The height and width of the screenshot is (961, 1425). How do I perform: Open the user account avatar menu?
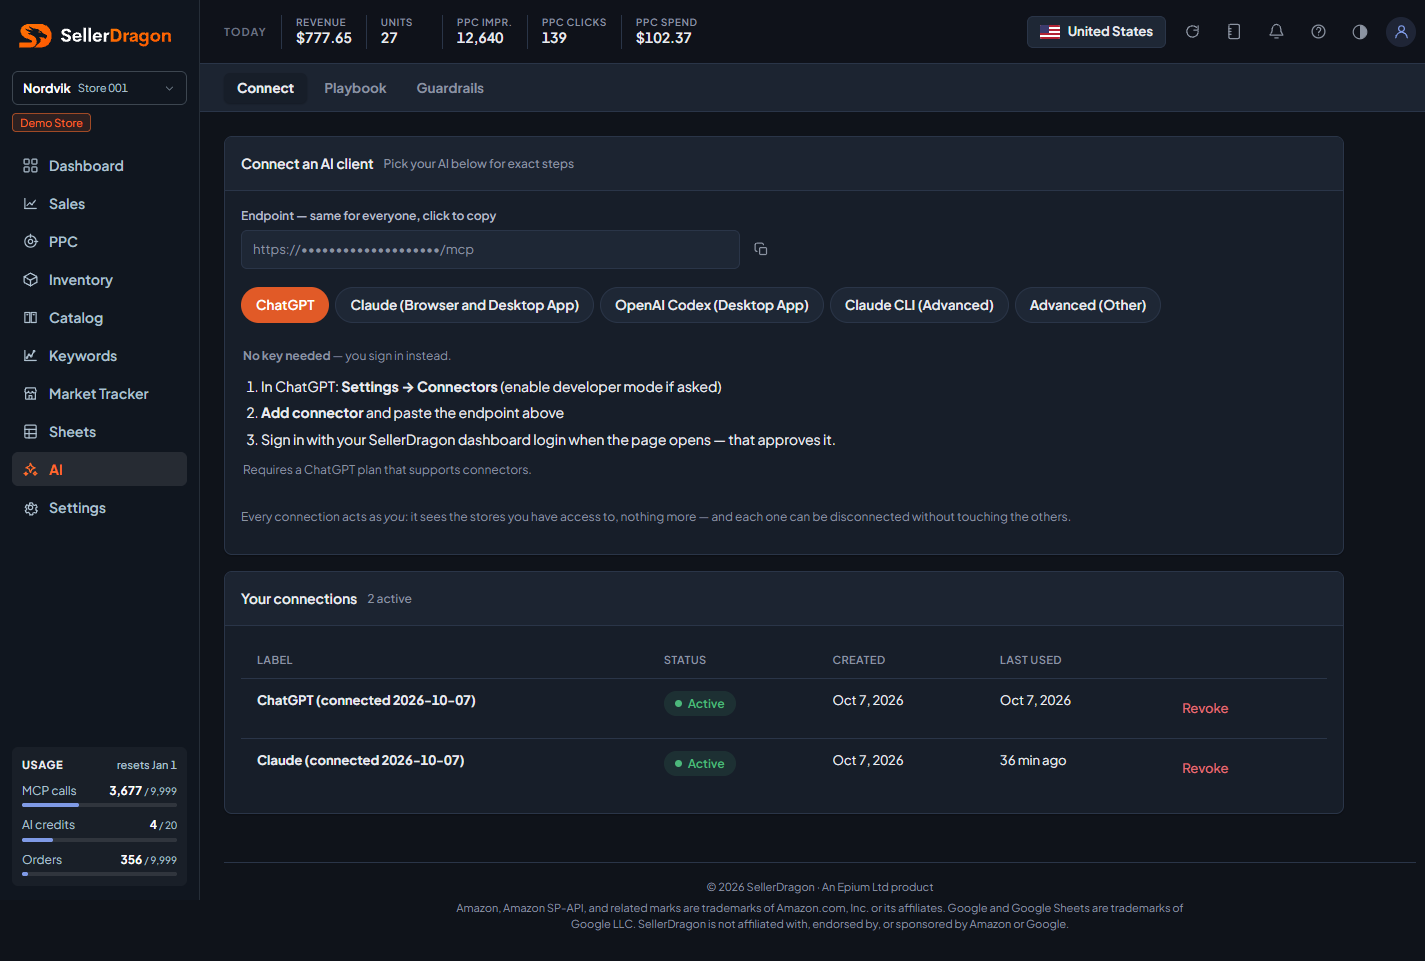(x=1401, y=32)
